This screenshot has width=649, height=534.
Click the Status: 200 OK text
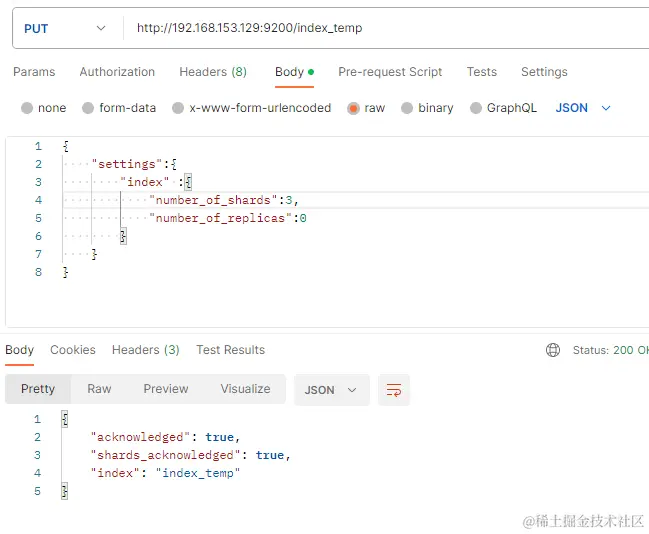point(611,350)
